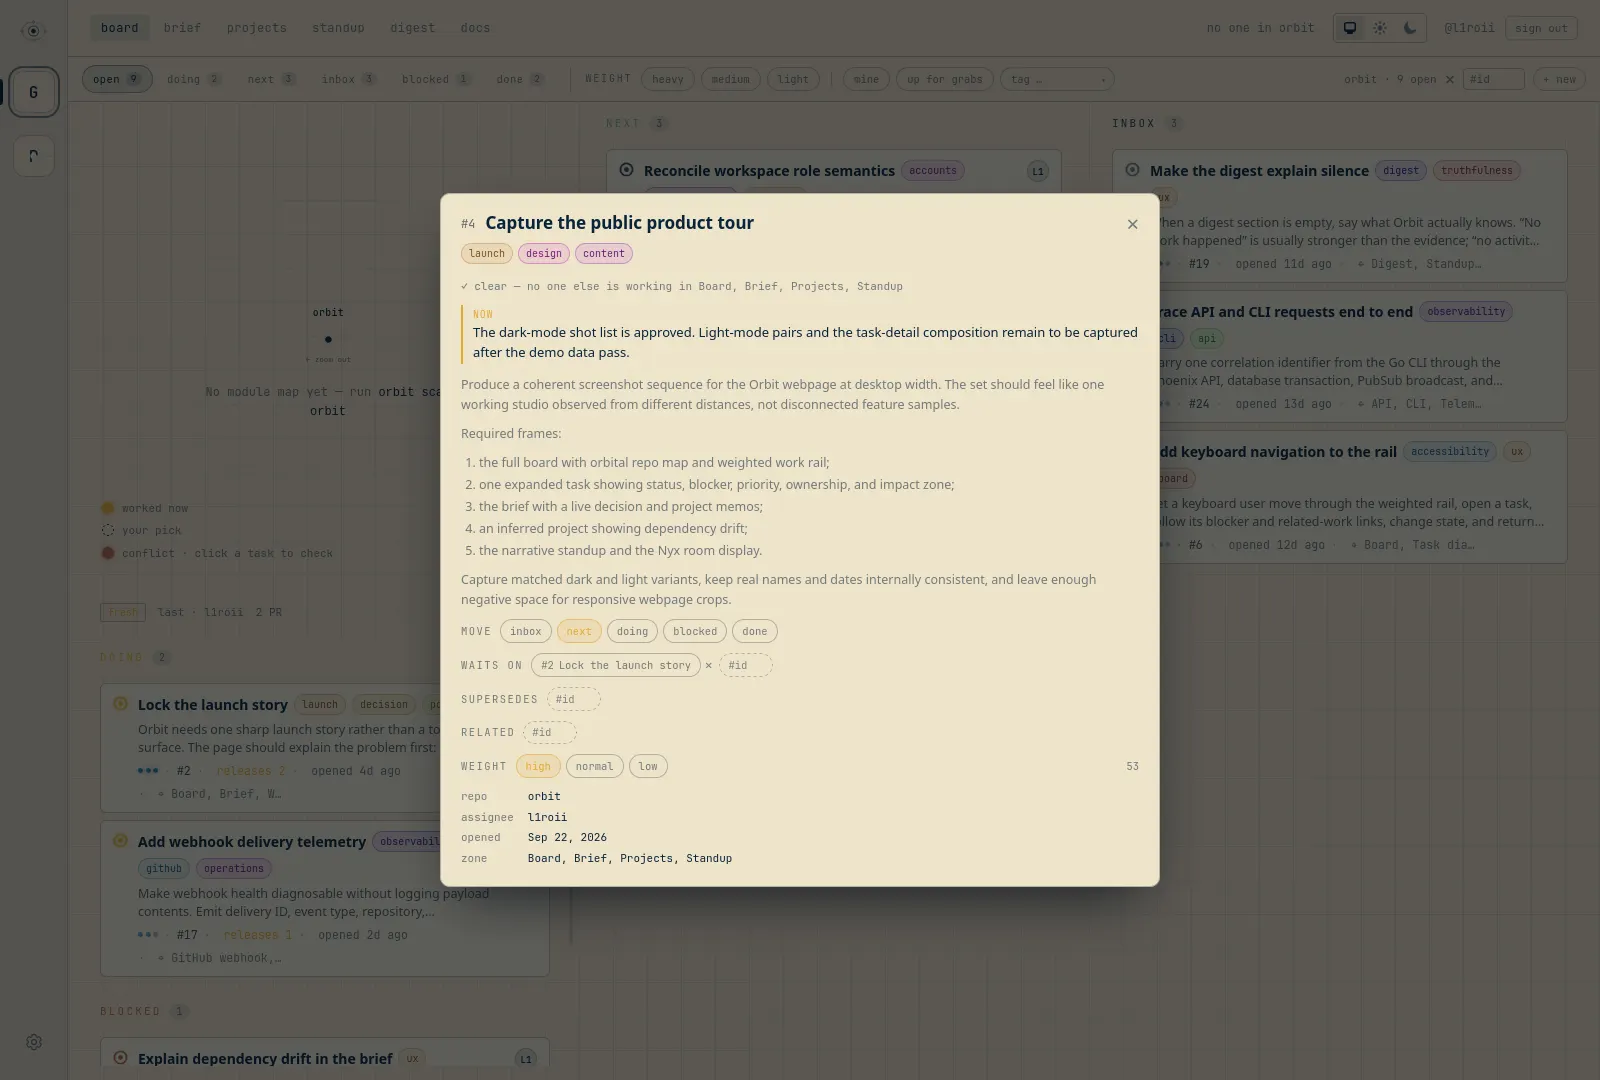This screenshot has width=1600, height=1080.
Task: Switch to light theme sun icon
Action: point(1380,28)
